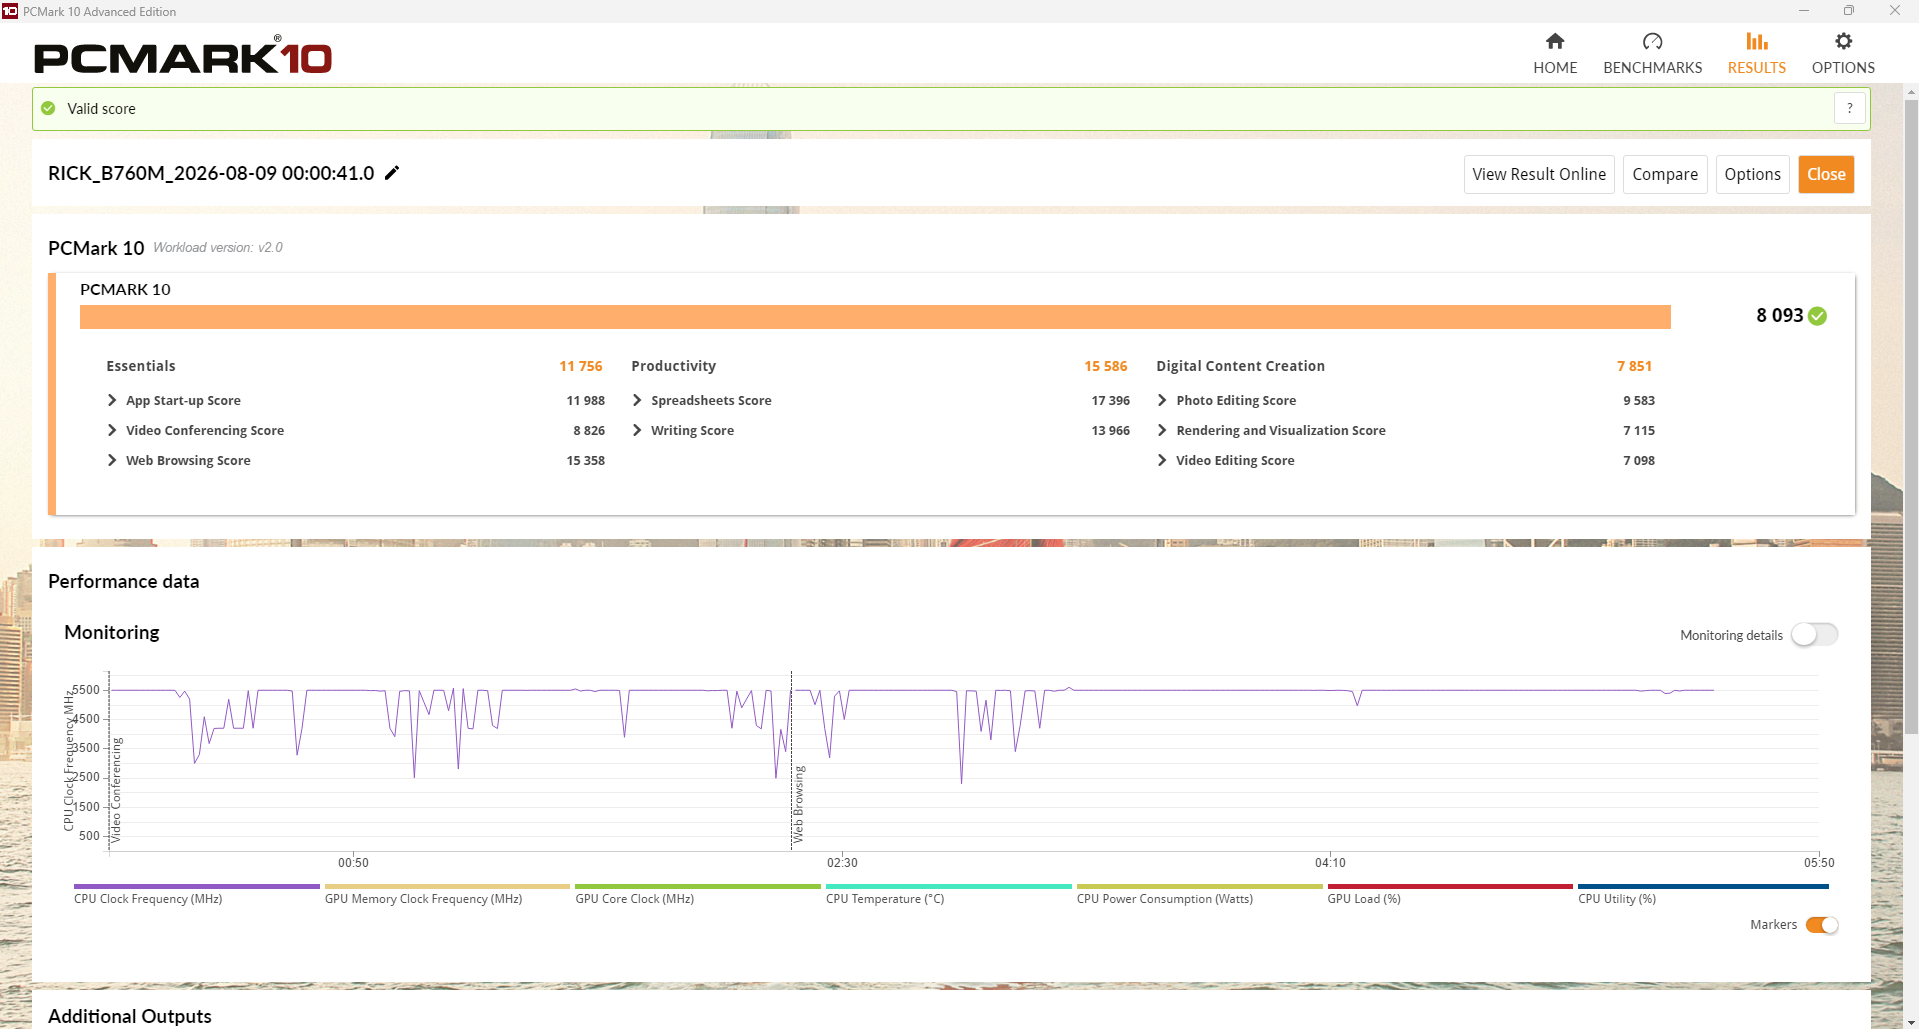Screen dimensions: 1919x1029
Task: Click the Productivity heading
Action: point(674,366)
